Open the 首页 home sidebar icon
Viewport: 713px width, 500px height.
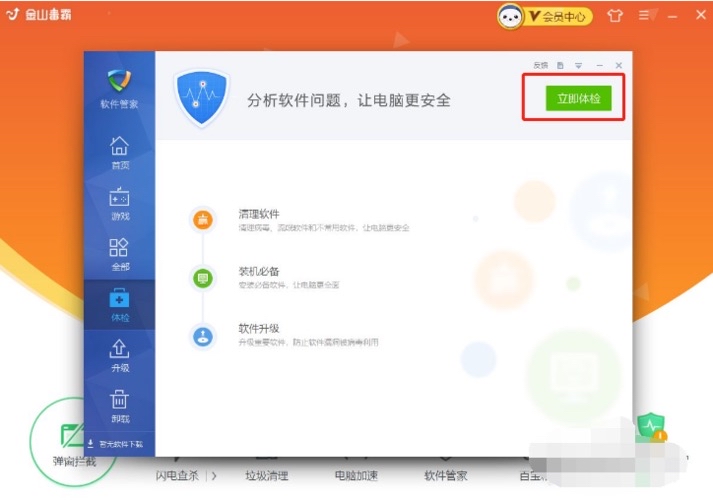pos(120,153)
